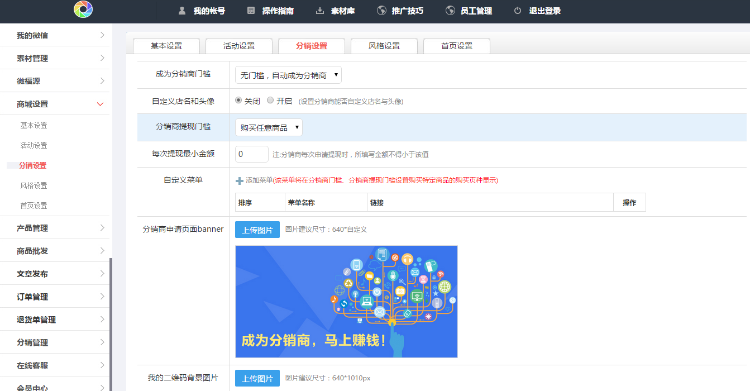Open the 购买任意商品 dropdown
The image size is (750, 391).
[268, 127]
